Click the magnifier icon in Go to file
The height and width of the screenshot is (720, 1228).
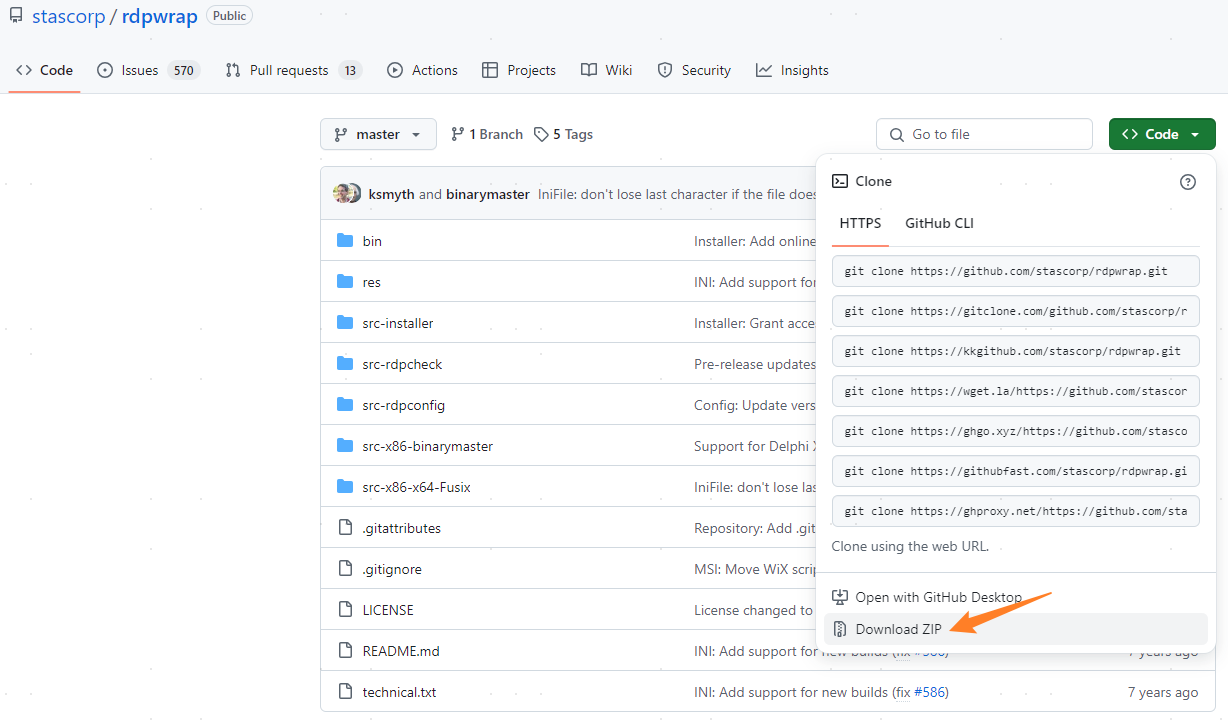(x=895, y=134)
